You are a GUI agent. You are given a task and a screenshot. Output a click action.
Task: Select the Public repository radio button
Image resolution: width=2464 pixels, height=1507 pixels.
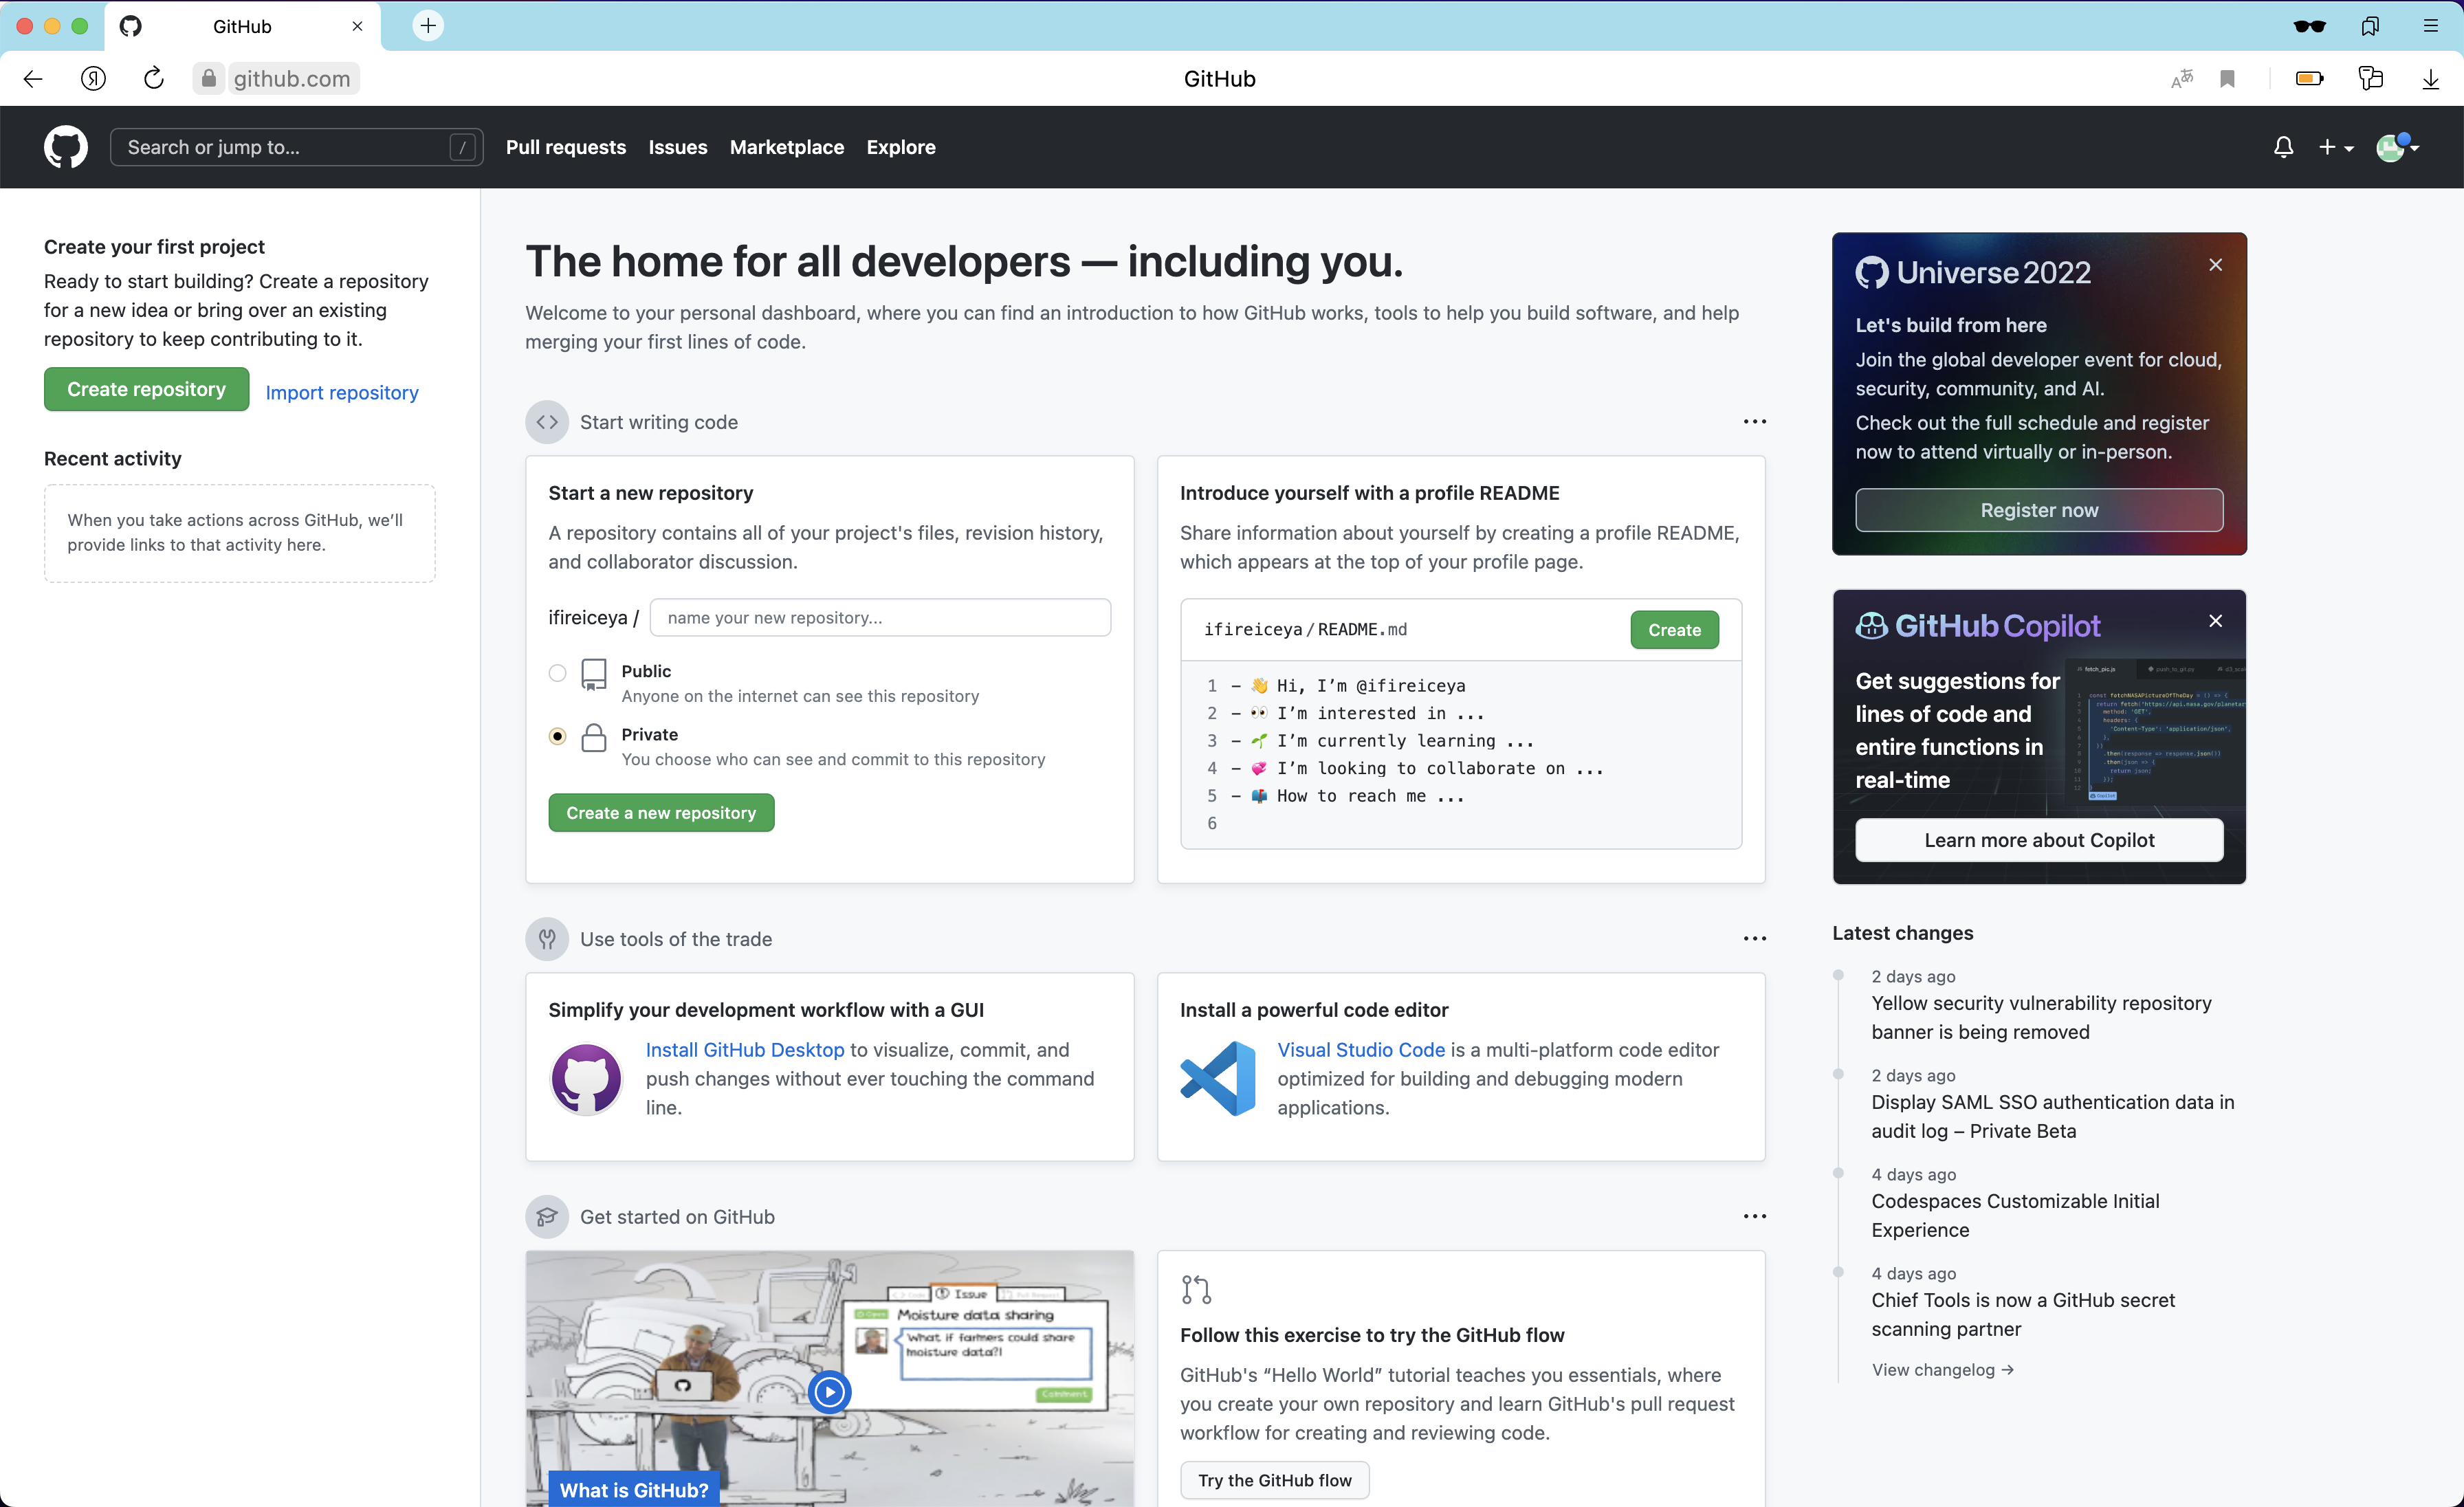558,673
